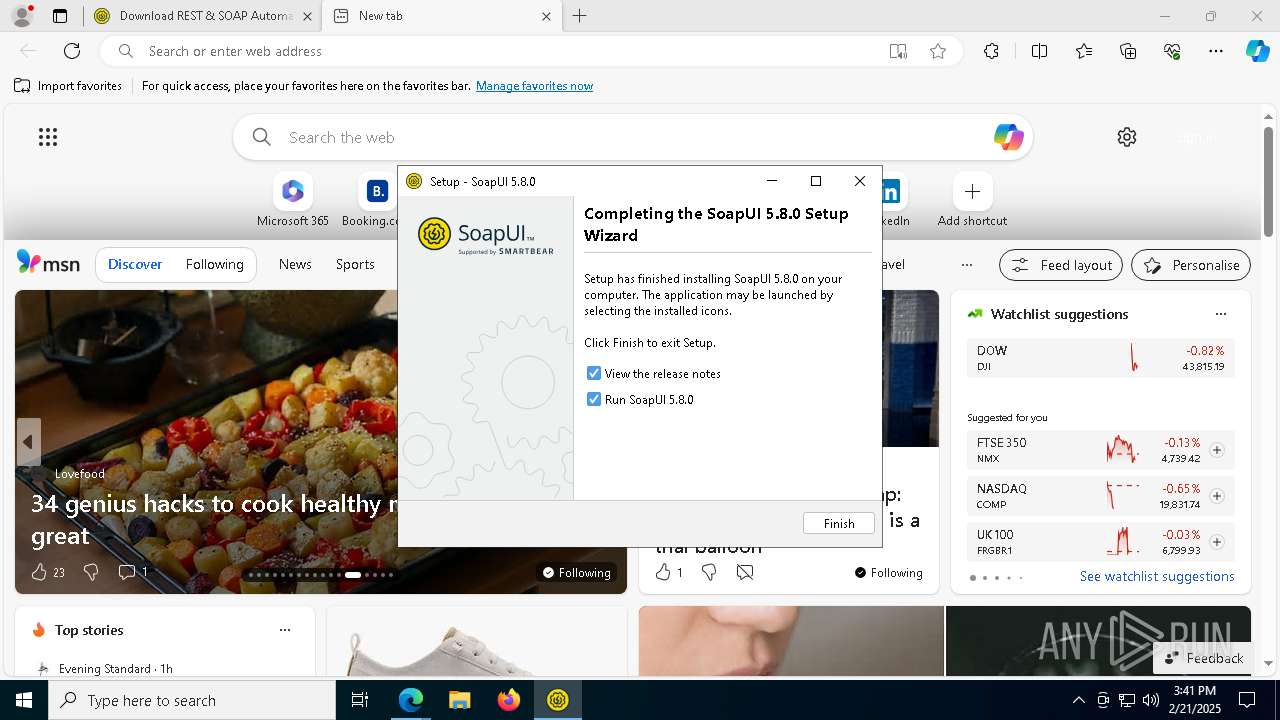Switch to Download REST & SOAP tab
This screenshot has height=720, width=1280.
[202, 16]
